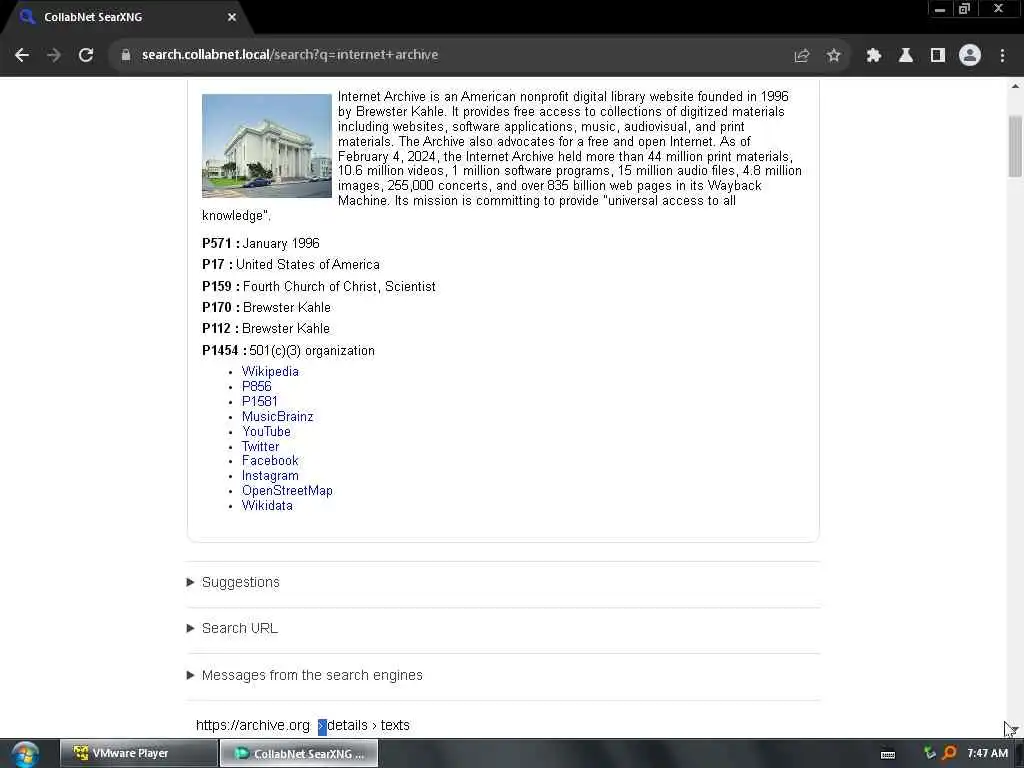Click the browser forward arrow
This screenshot has width=1024, height=768.
click(54, 55)
